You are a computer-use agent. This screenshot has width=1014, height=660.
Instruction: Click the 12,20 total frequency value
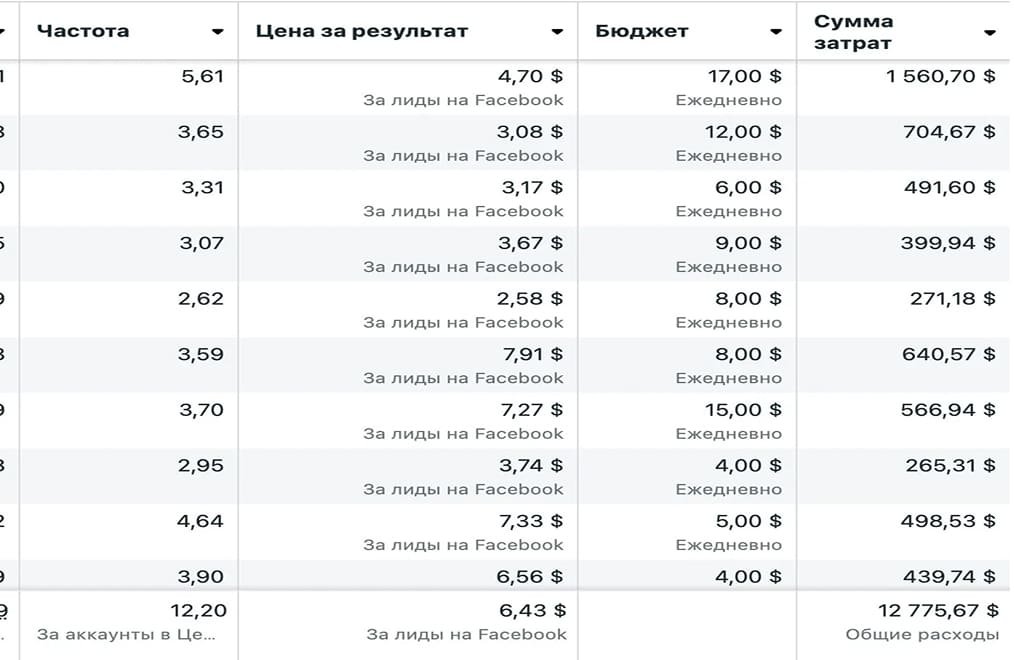(x=199, y=610)
